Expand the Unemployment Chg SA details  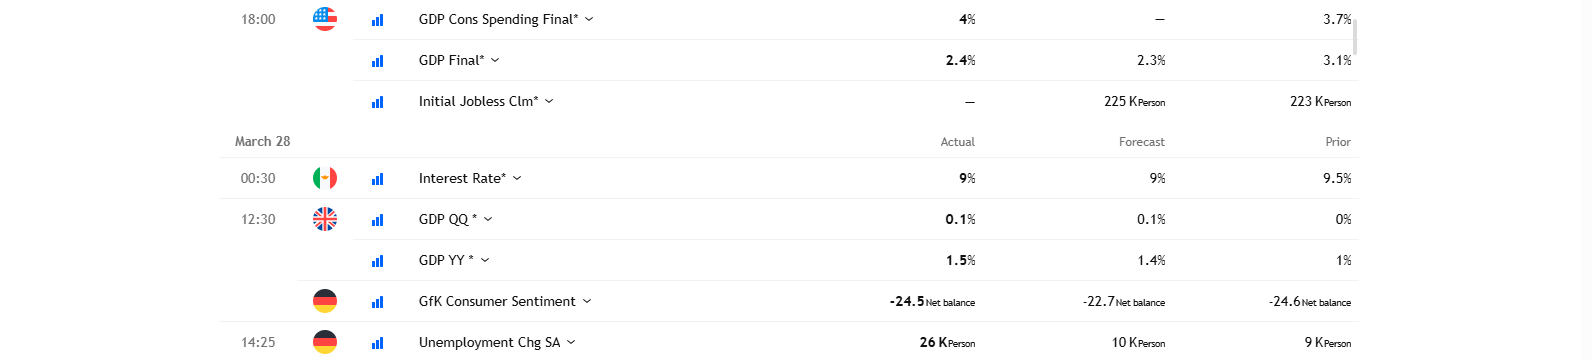tap(571, 342)
